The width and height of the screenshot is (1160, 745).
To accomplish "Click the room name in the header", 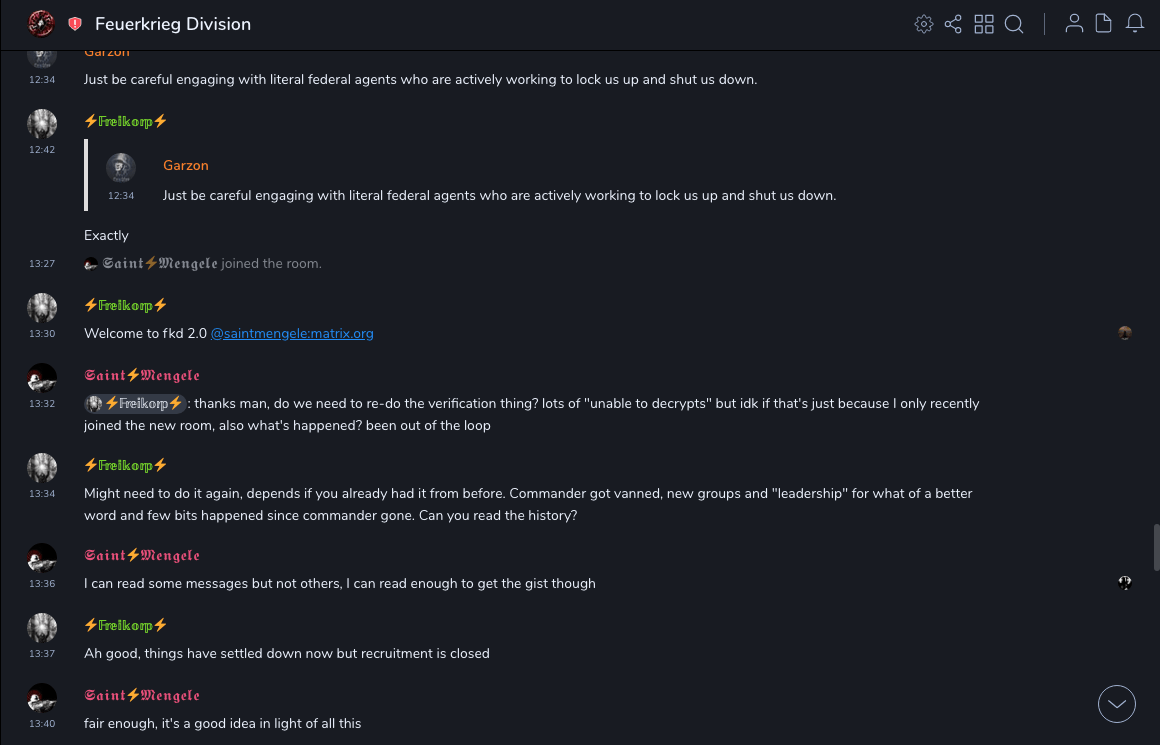I will click(173, 24).
